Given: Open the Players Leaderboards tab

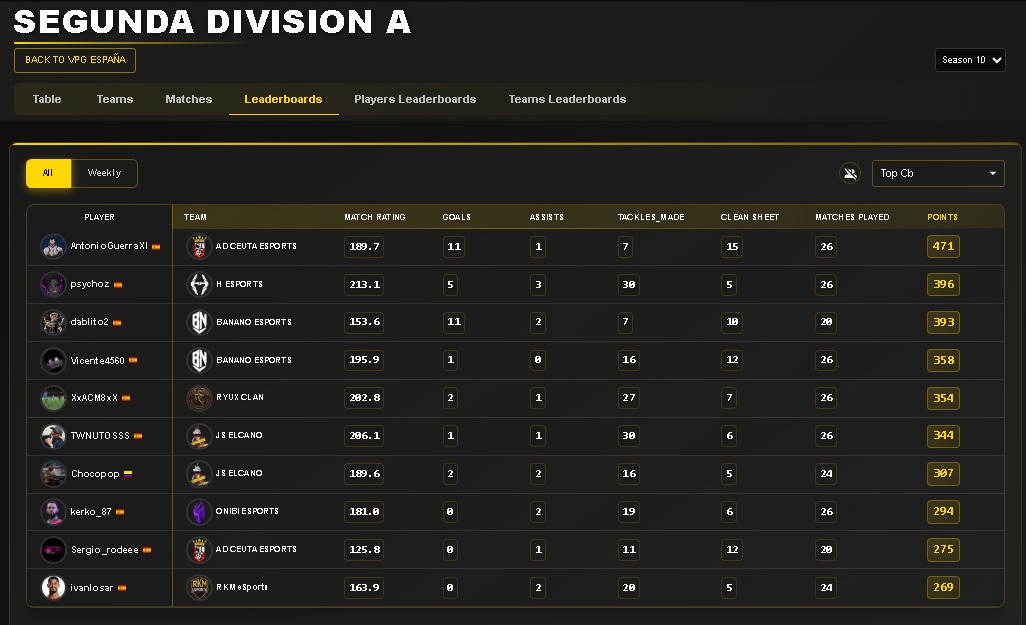Looking at the screenshot, I should tap(415, 99).
